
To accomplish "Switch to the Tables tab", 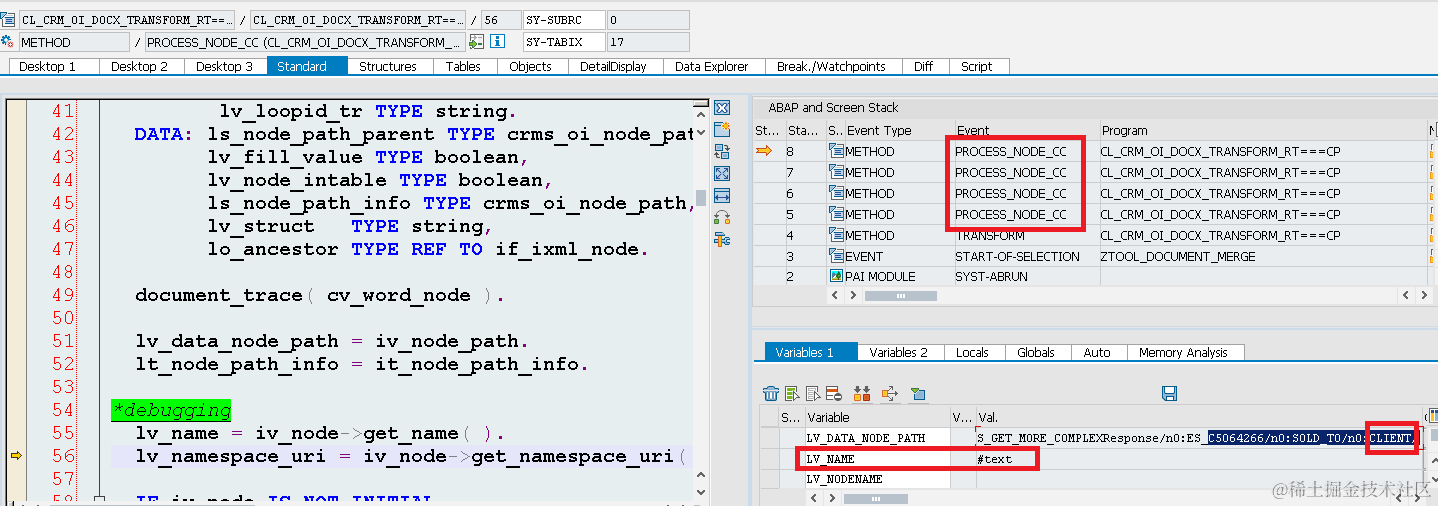I will tap(463, 66).
